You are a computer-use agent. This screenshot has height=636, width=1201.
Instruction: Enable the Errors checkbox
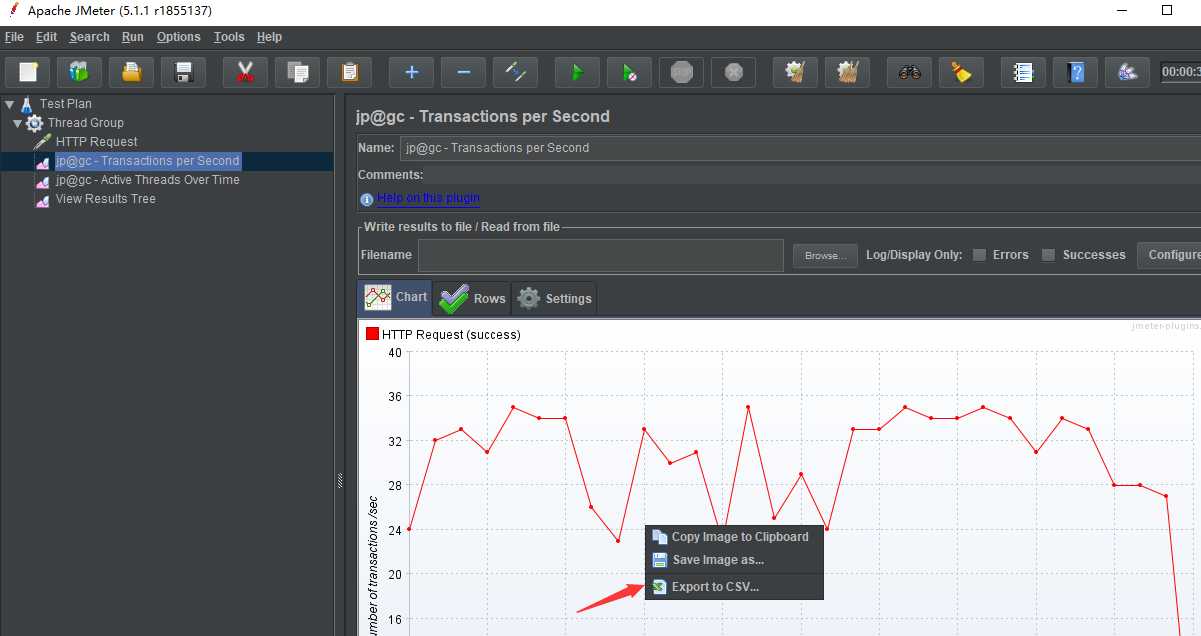pos(979,255)
